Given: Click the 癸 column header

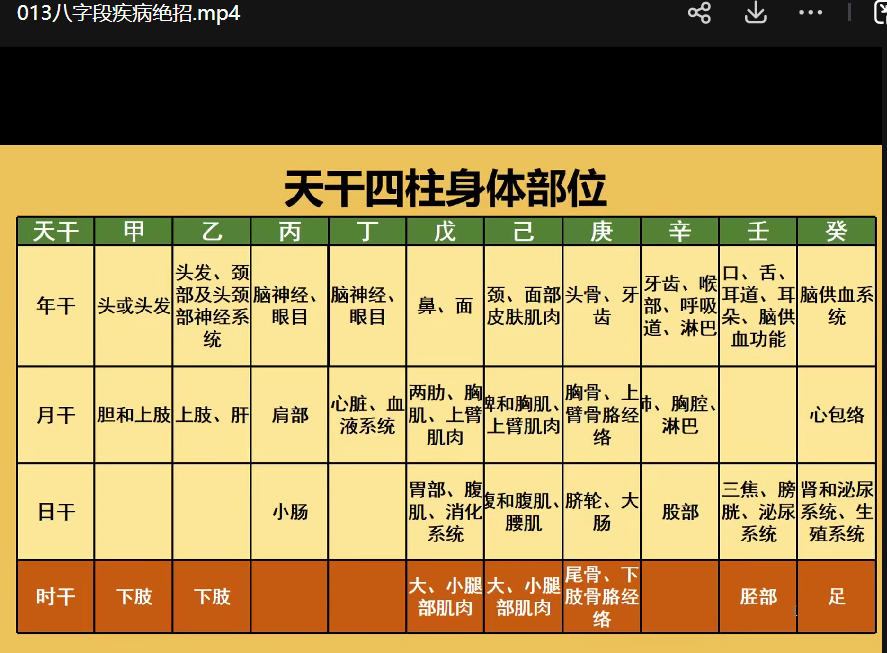Looking at the screenshot, I should (x=837, y=231).
